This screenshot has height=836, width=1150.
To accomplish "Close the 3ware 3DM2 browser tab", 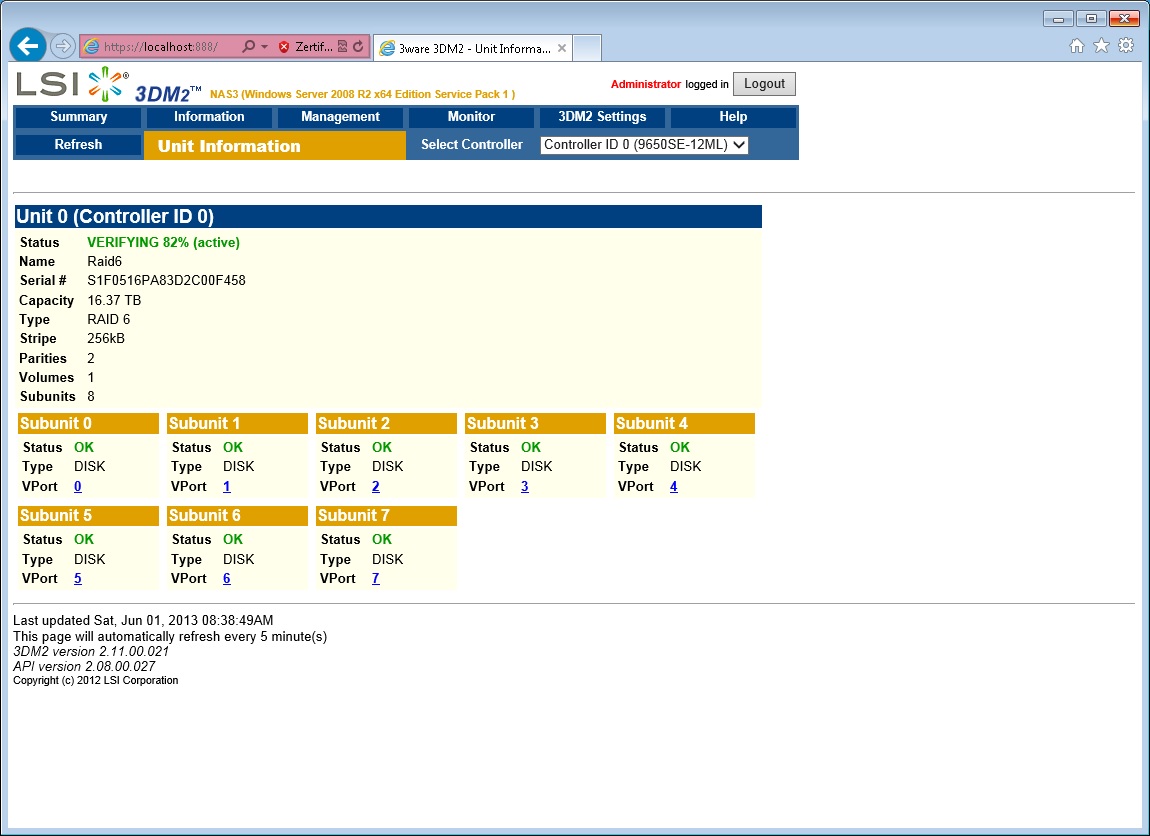I will tap(562, 48).
